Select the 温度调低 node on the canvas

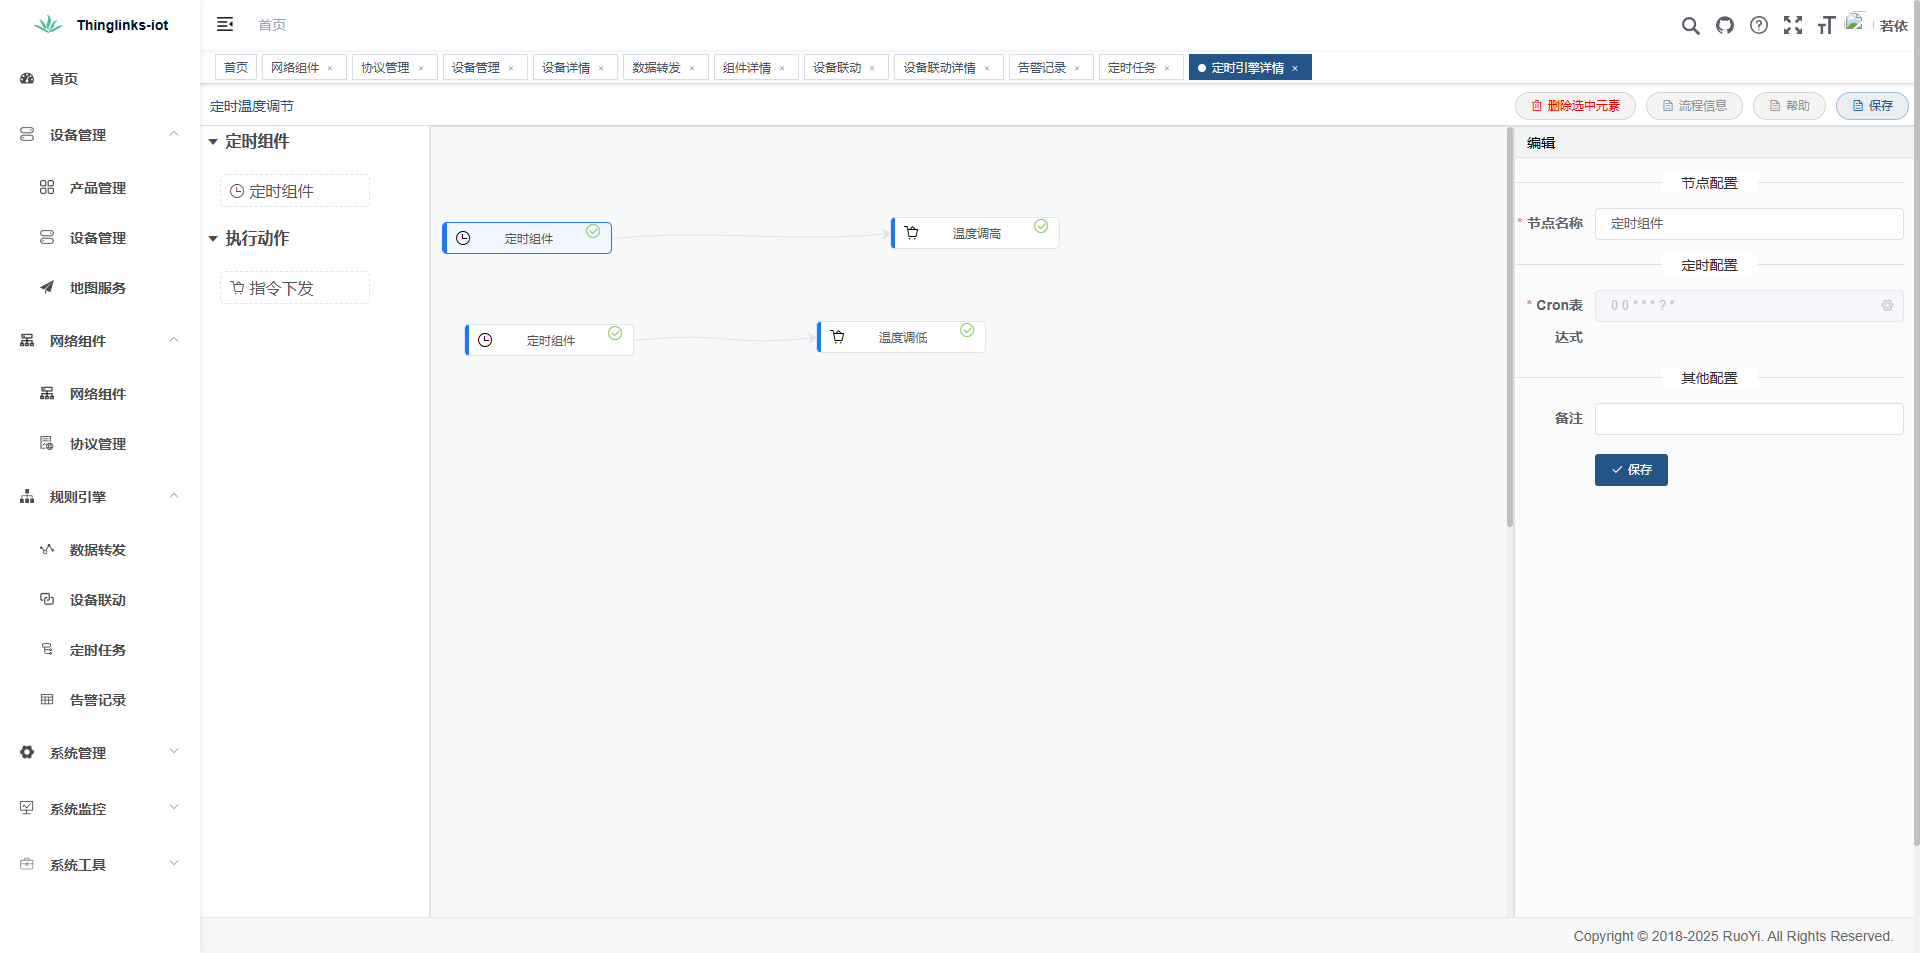coord(902,338)
